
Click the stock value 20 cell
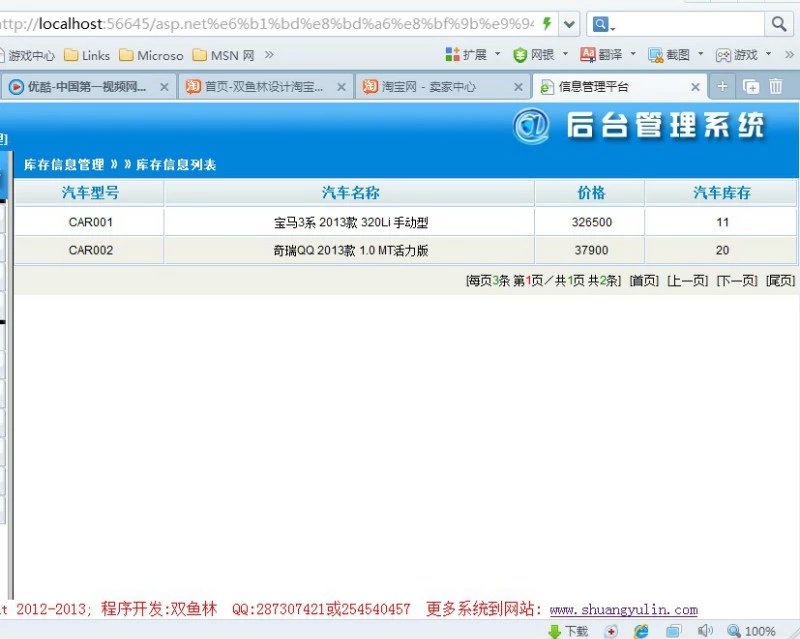coord(721,250)
